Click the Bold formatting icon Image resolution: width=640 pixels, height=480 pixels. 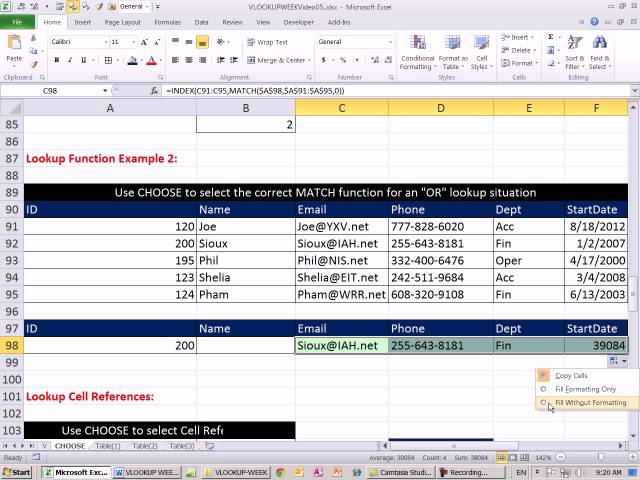coord(57,60)
